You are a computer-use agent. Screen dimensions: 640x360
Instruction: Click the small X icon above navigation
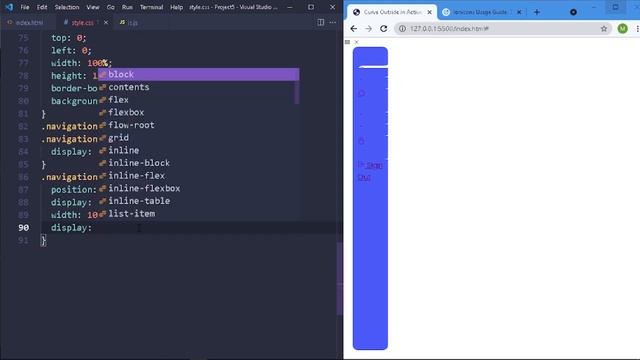(x=356, y=42)
